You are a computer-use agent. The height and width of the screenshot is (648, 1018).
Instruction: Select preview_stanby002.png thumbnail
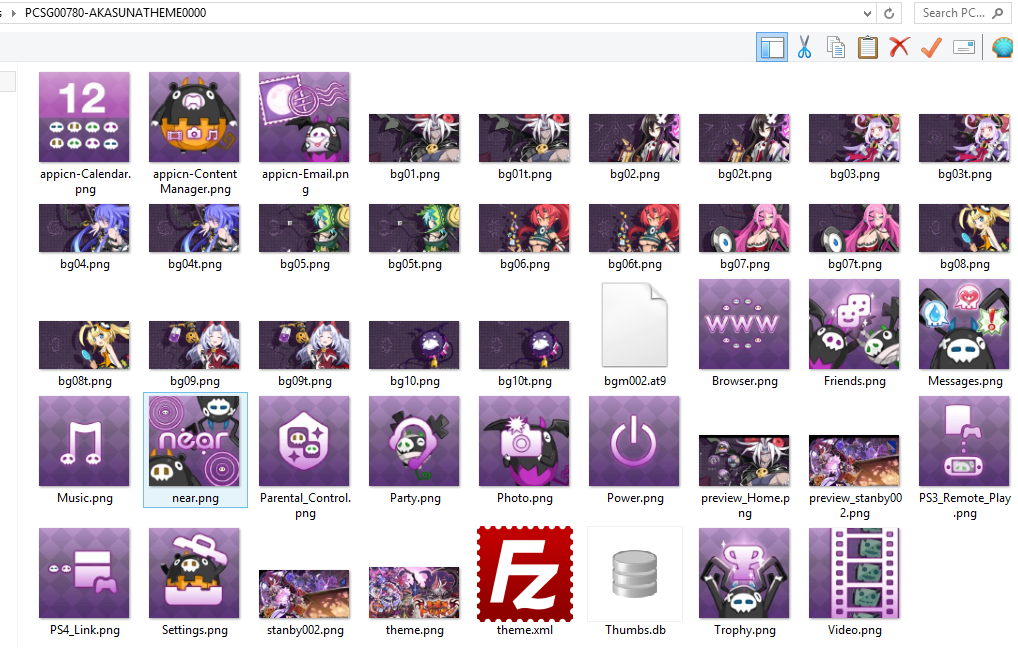854,461
